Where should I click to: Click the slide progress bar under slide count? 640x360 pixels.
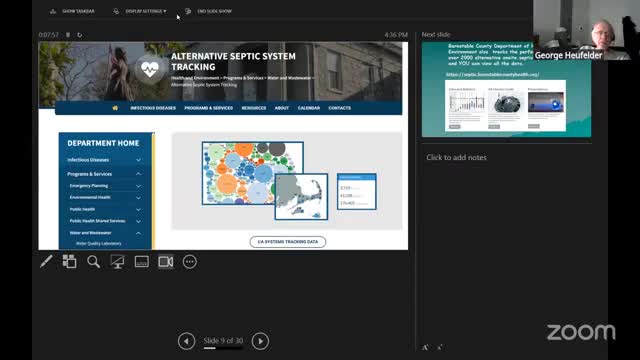[223, 348]
